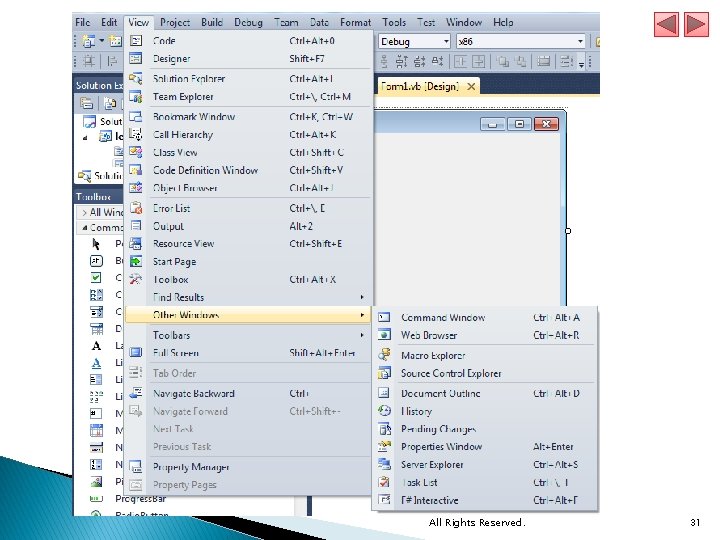Click the Task List icon

[x=384, y=482]
